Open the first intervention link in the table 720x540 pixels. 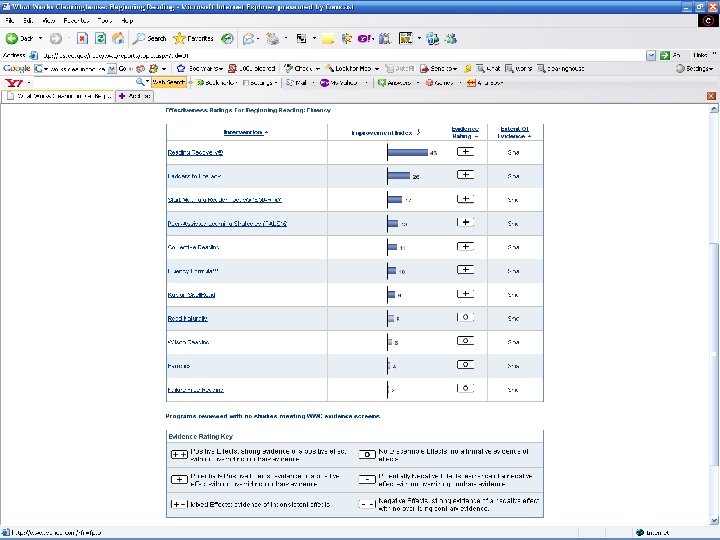[195, 152]
